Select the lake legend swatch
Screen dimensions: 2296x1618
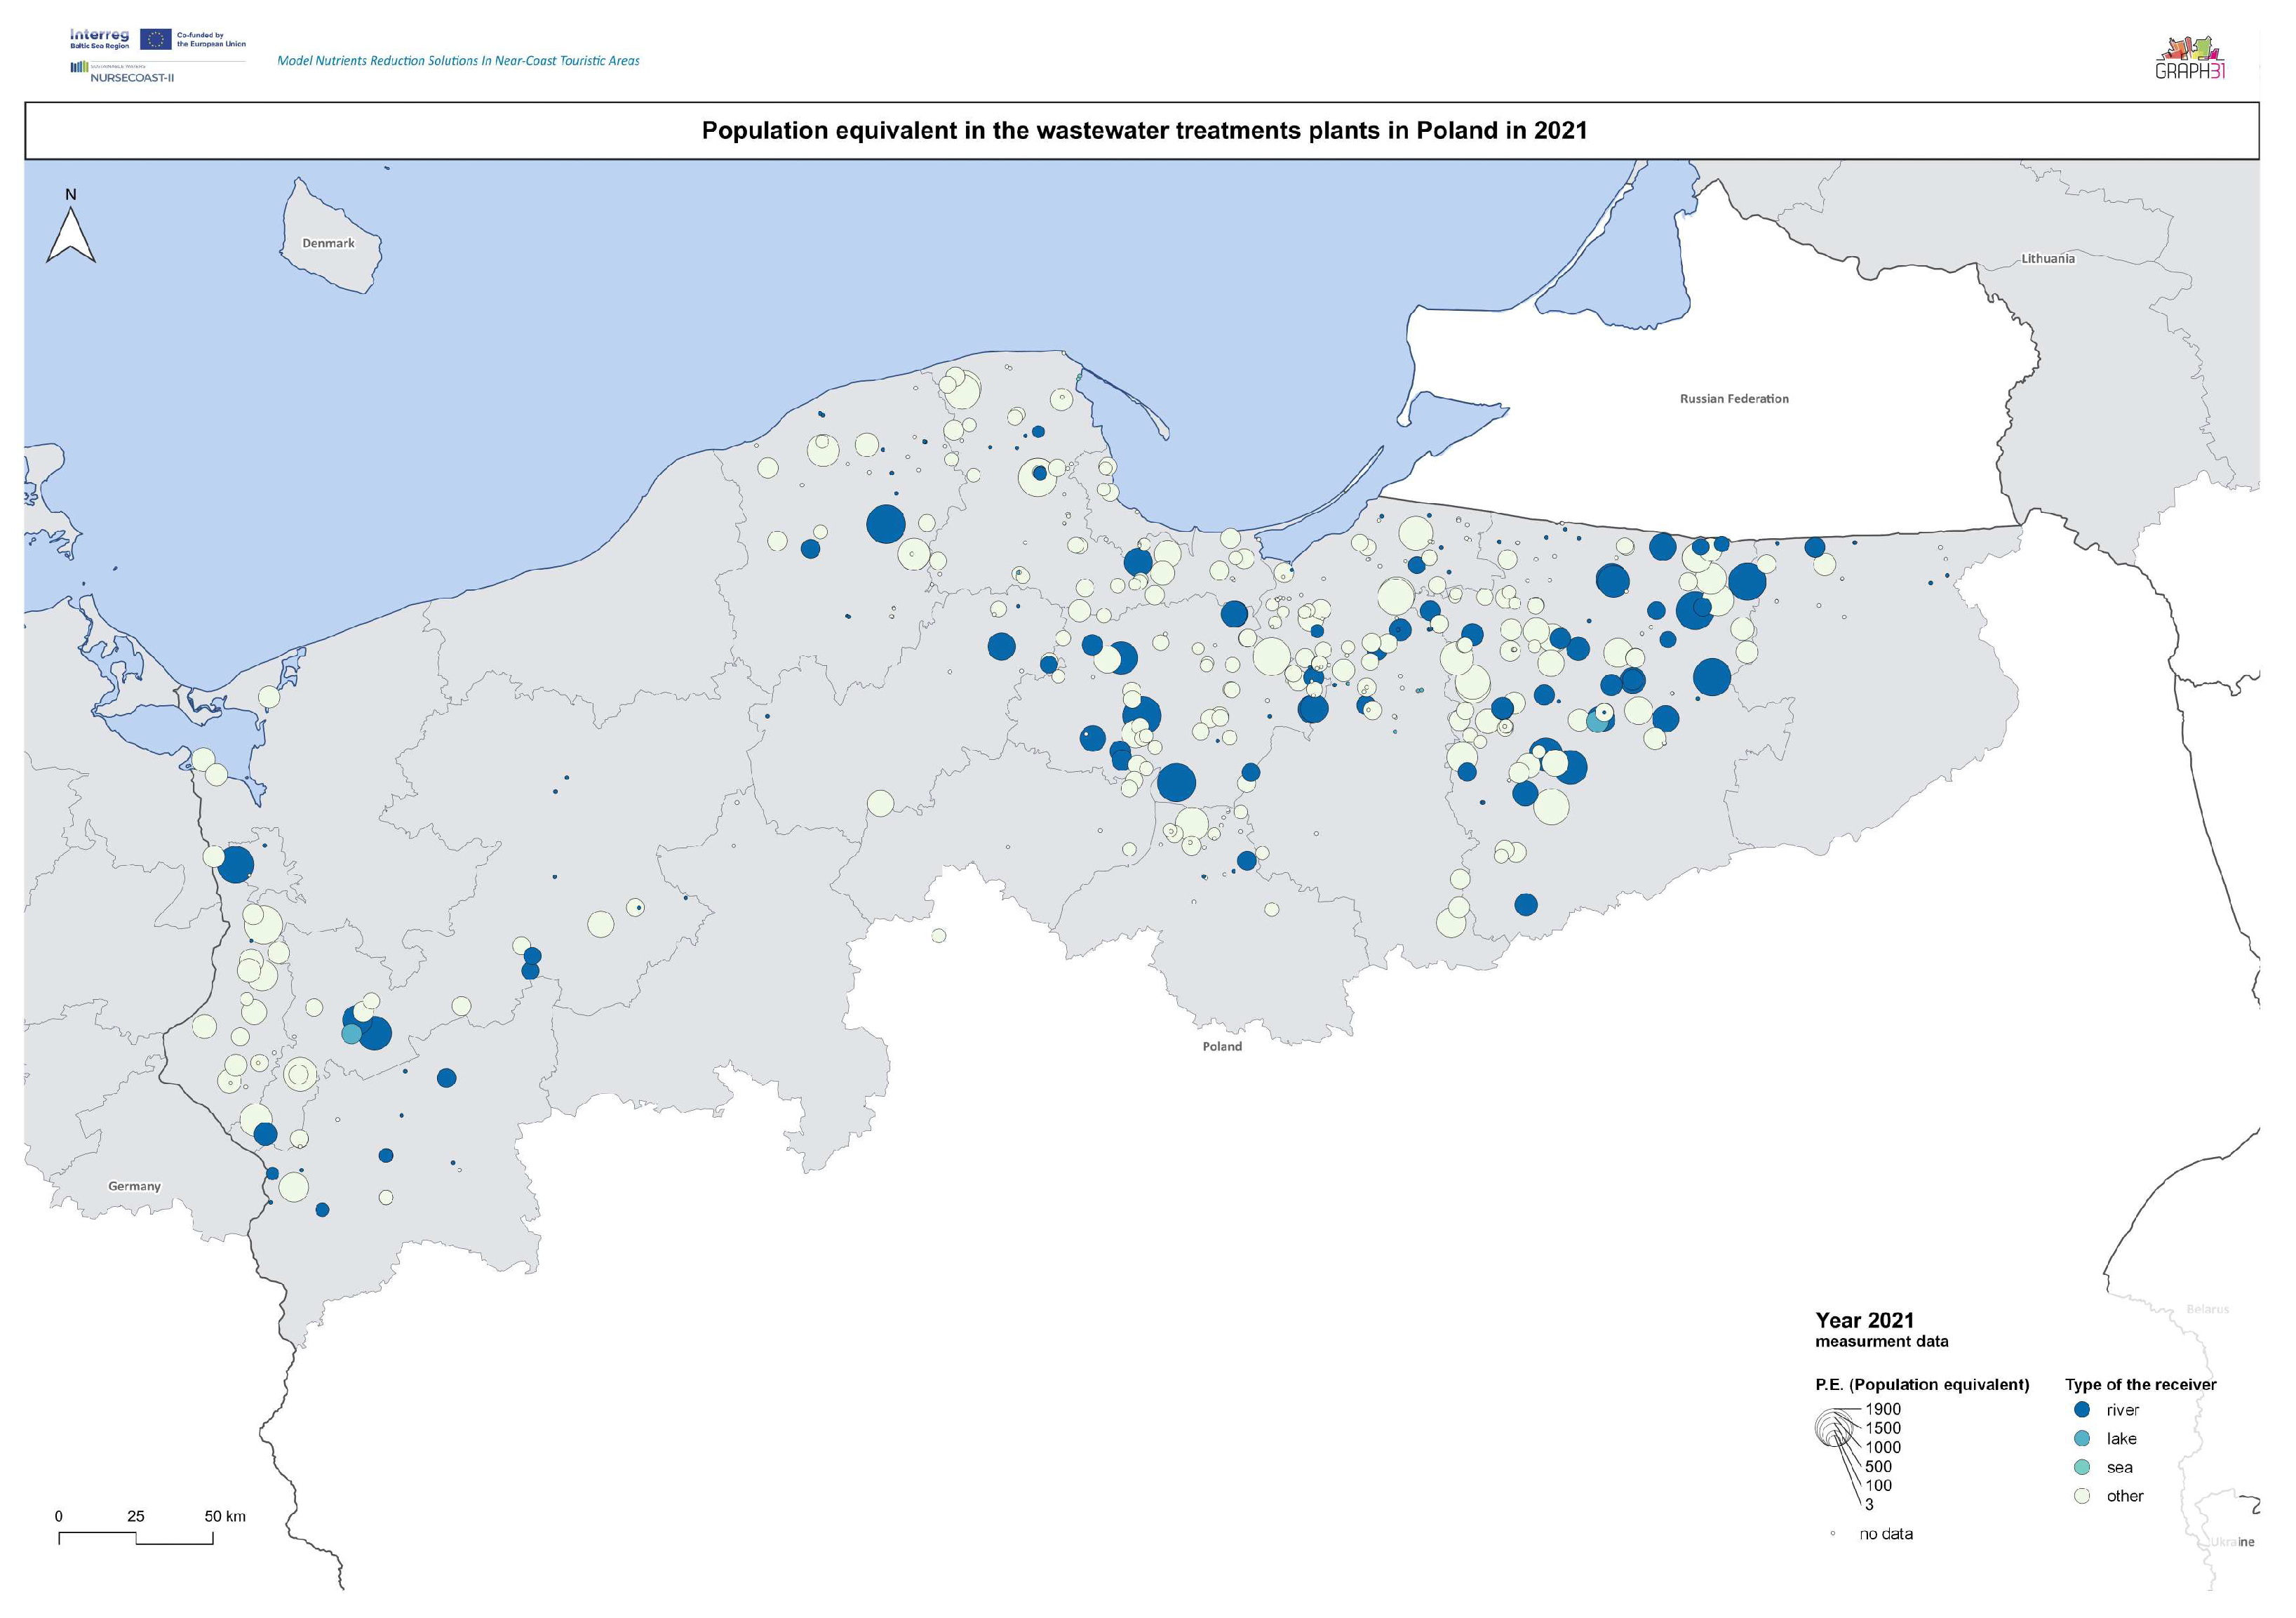coord(2082,1438)
